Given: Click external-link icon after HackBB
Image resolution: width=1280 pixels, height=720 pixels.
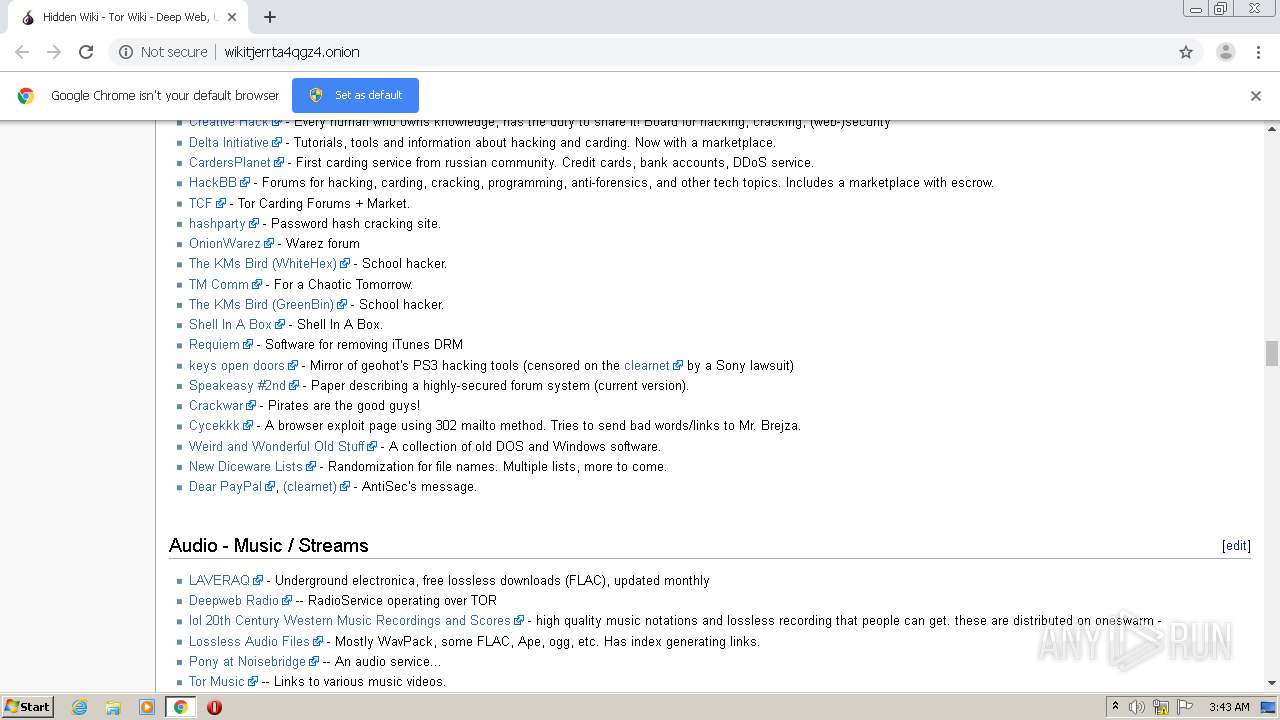Looking at the screenshot, I should (x=245, y=183).
